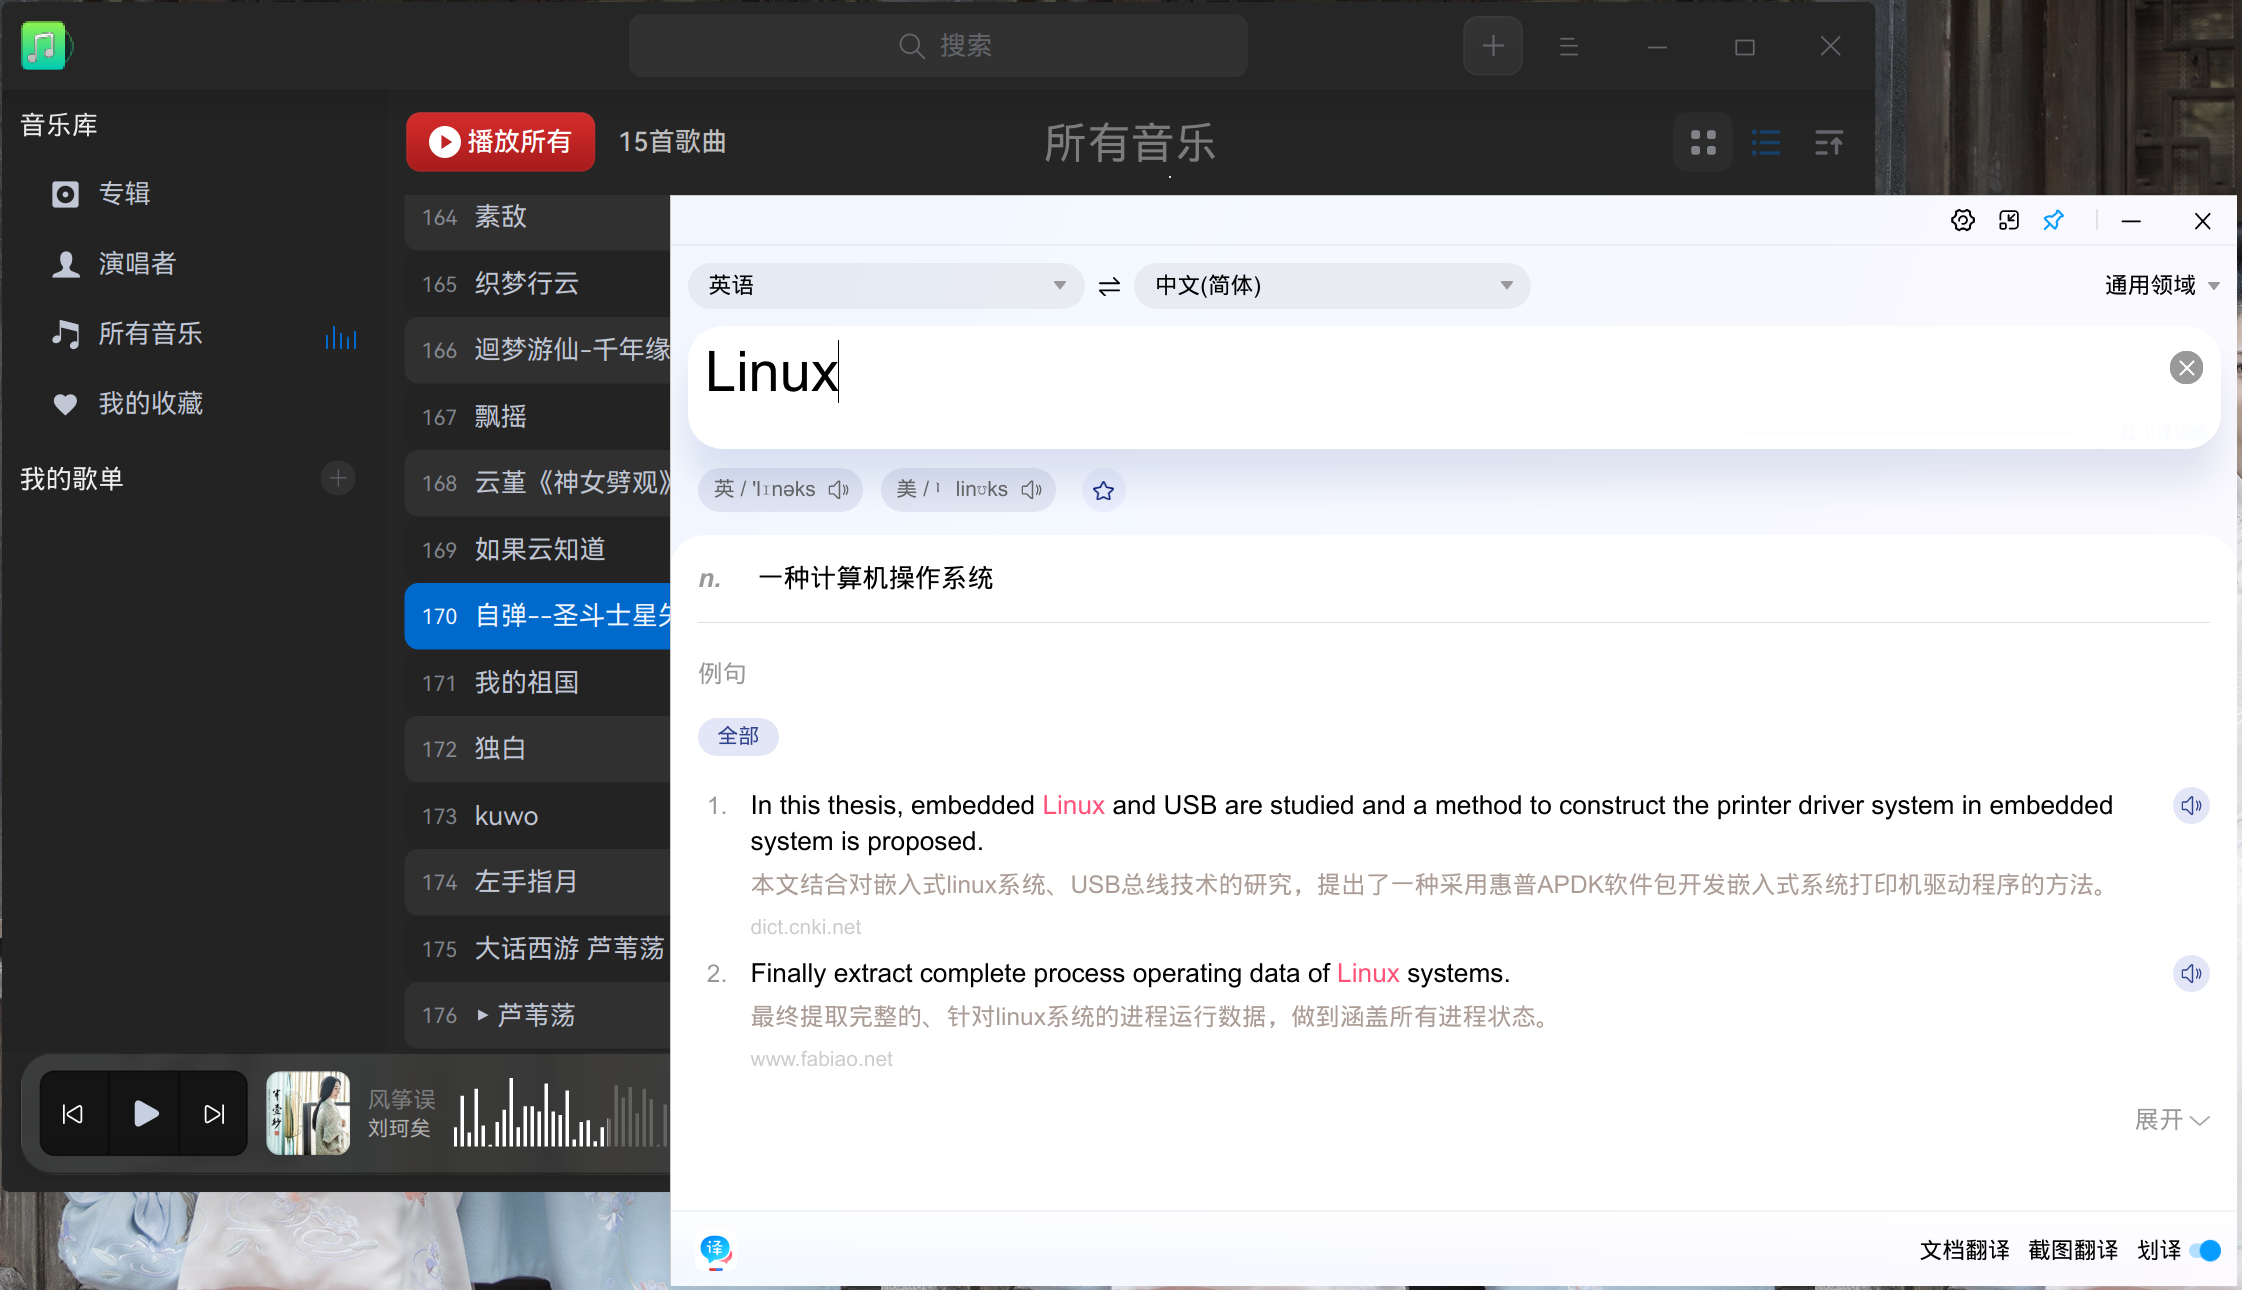This screenshot has width=2242, height=1290.
Task: Click the translator logo icon at bottom left
Action: coord(716,1250)
